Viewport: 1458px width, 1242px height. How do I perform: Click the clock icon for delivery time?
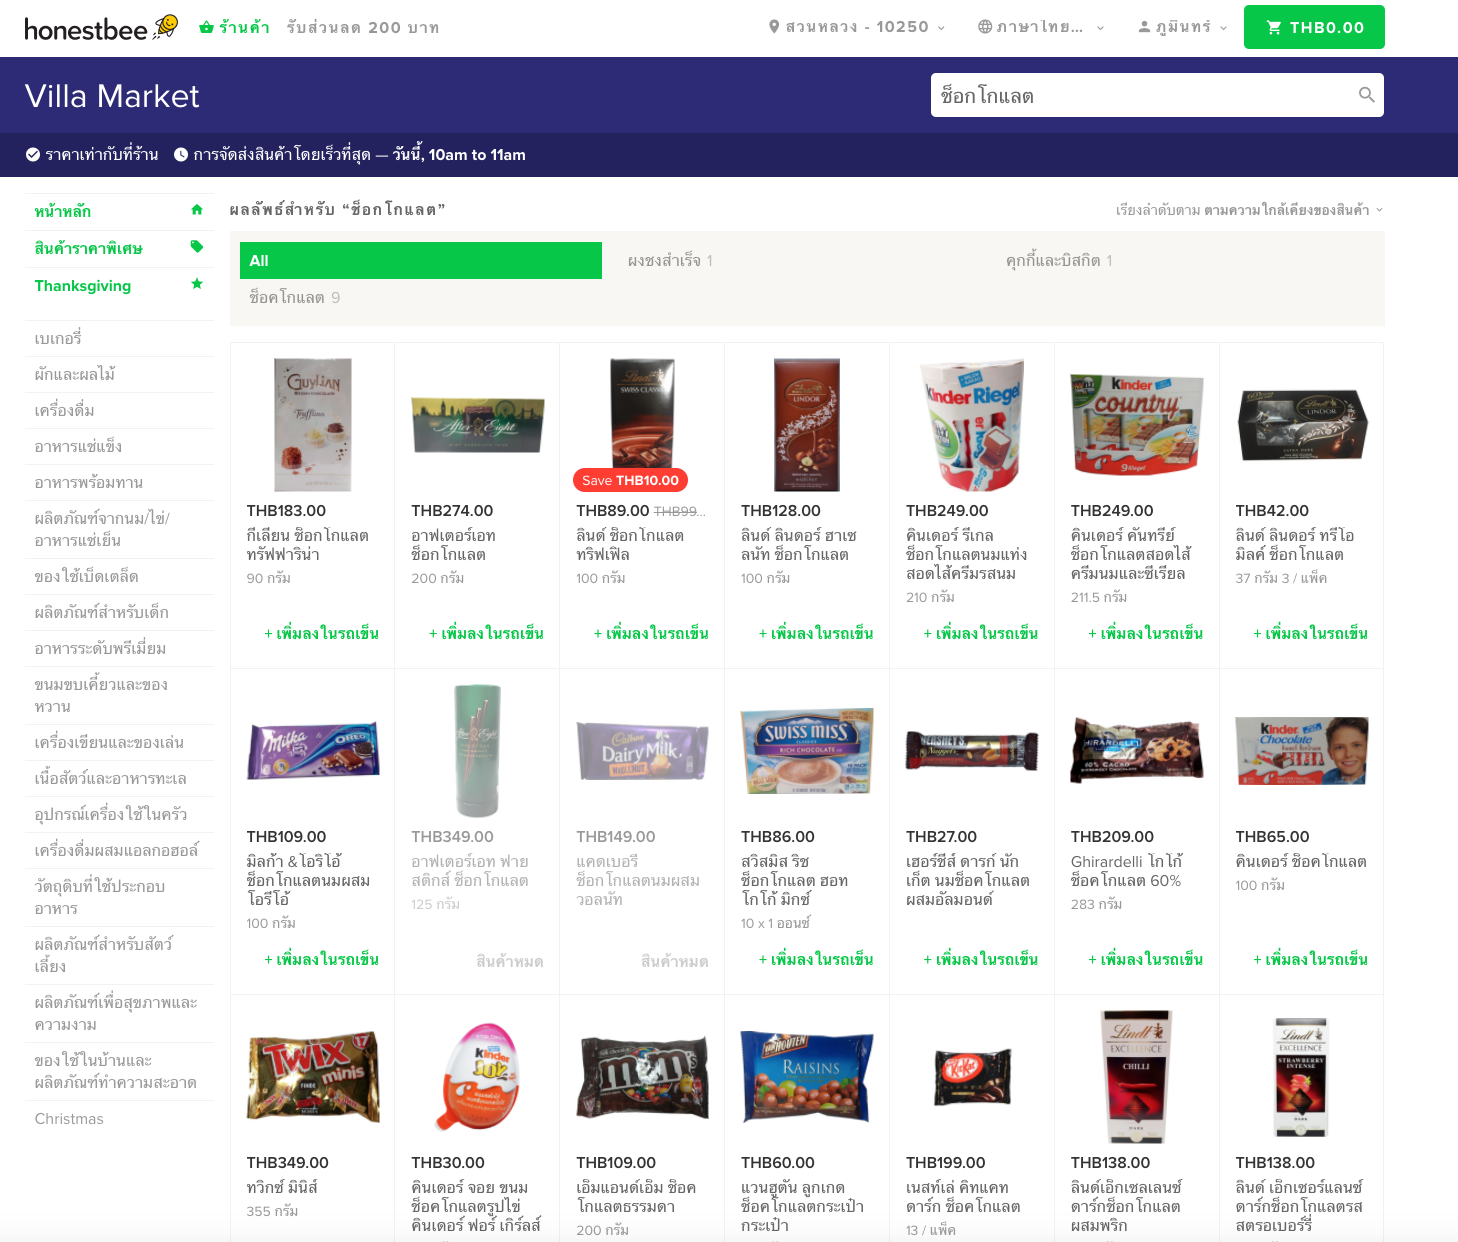[181, 155]
